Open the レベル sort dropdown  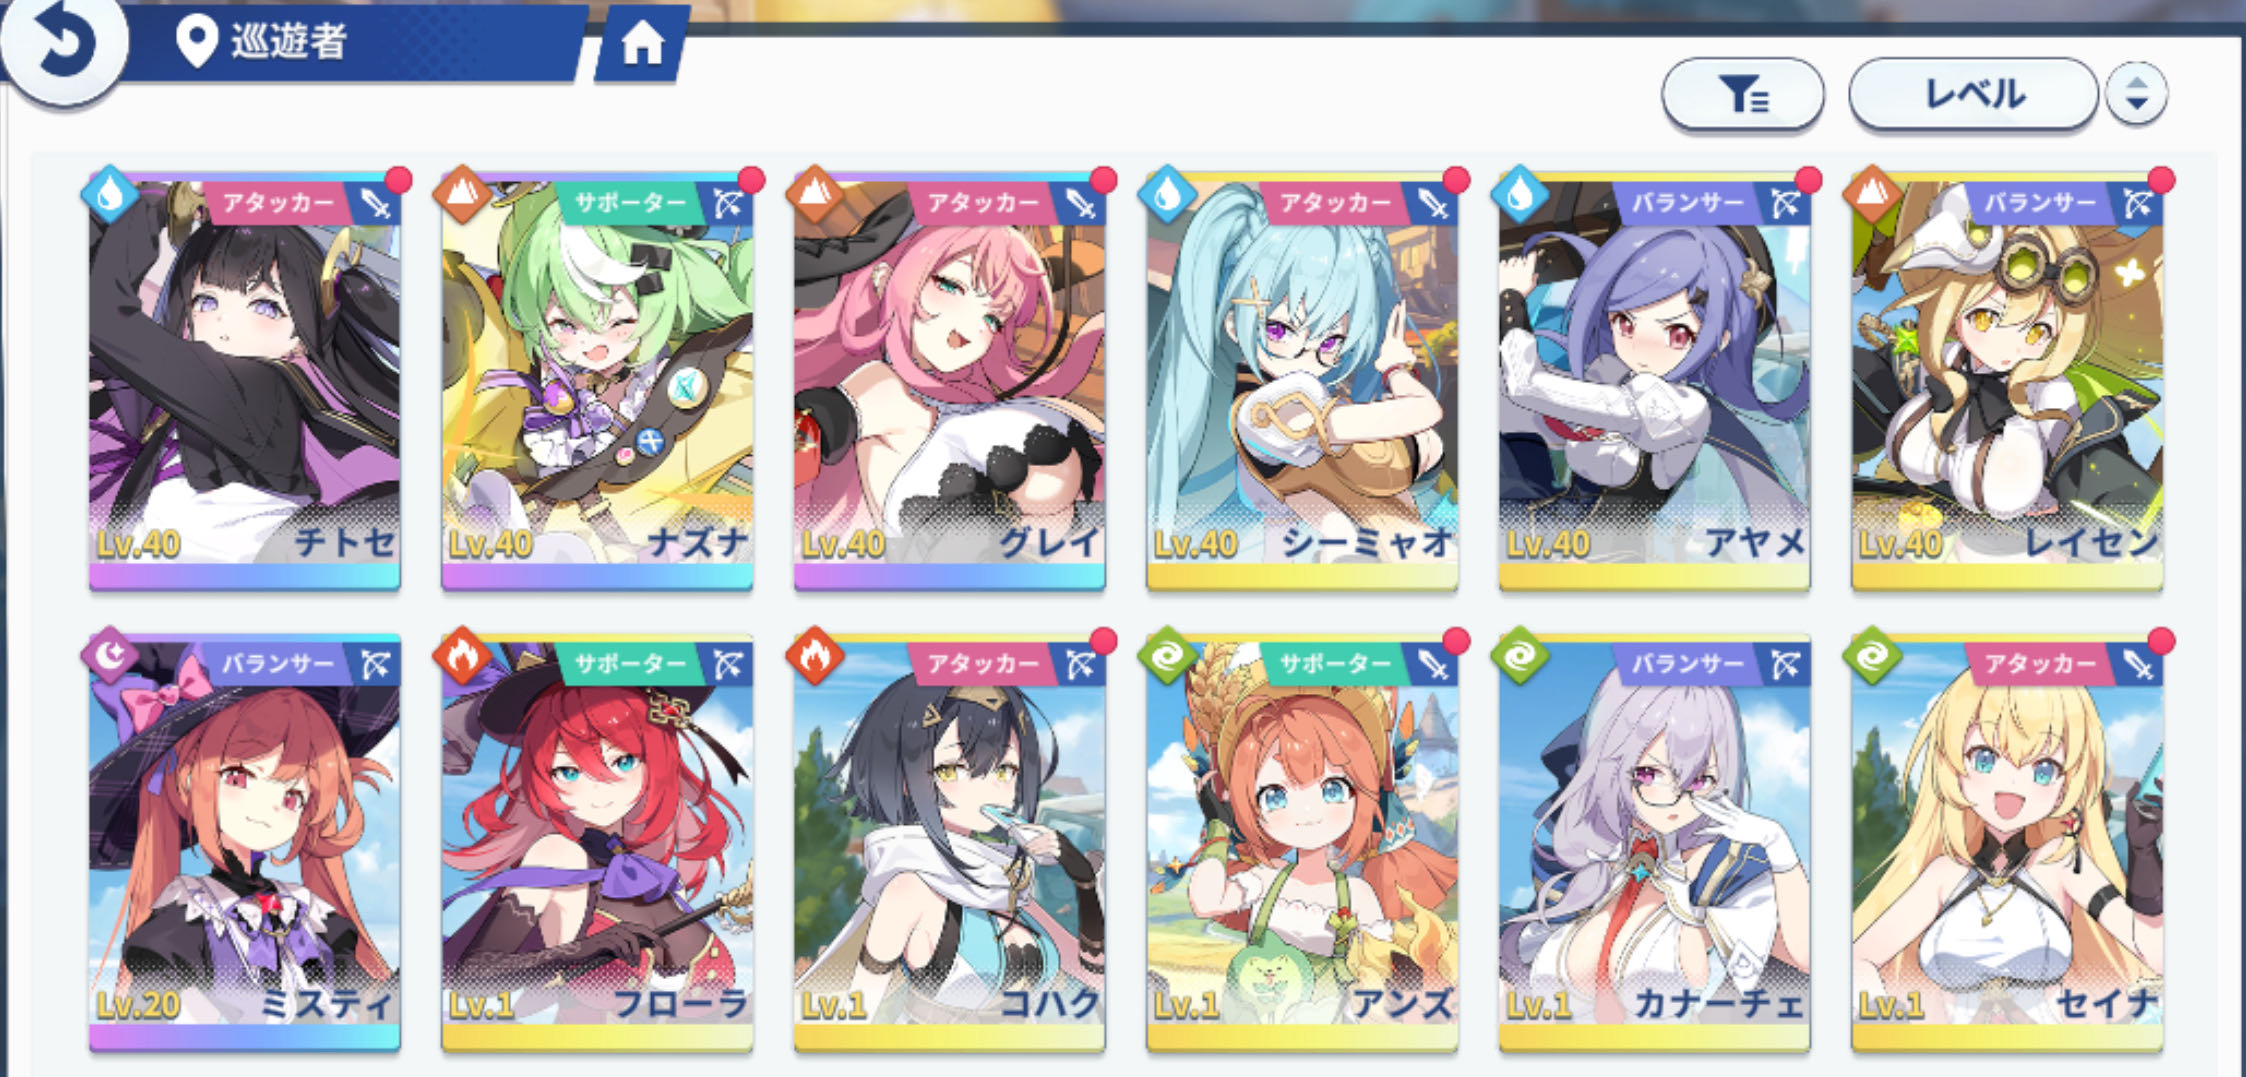1973,94
